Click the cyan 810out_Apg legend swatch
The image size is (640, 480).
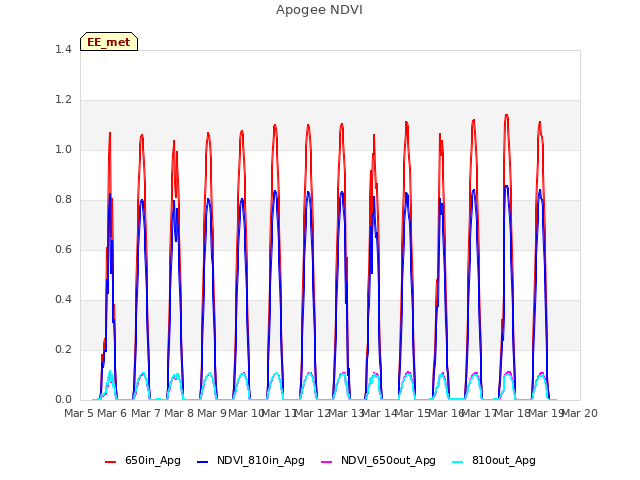(x=458, y=462)
